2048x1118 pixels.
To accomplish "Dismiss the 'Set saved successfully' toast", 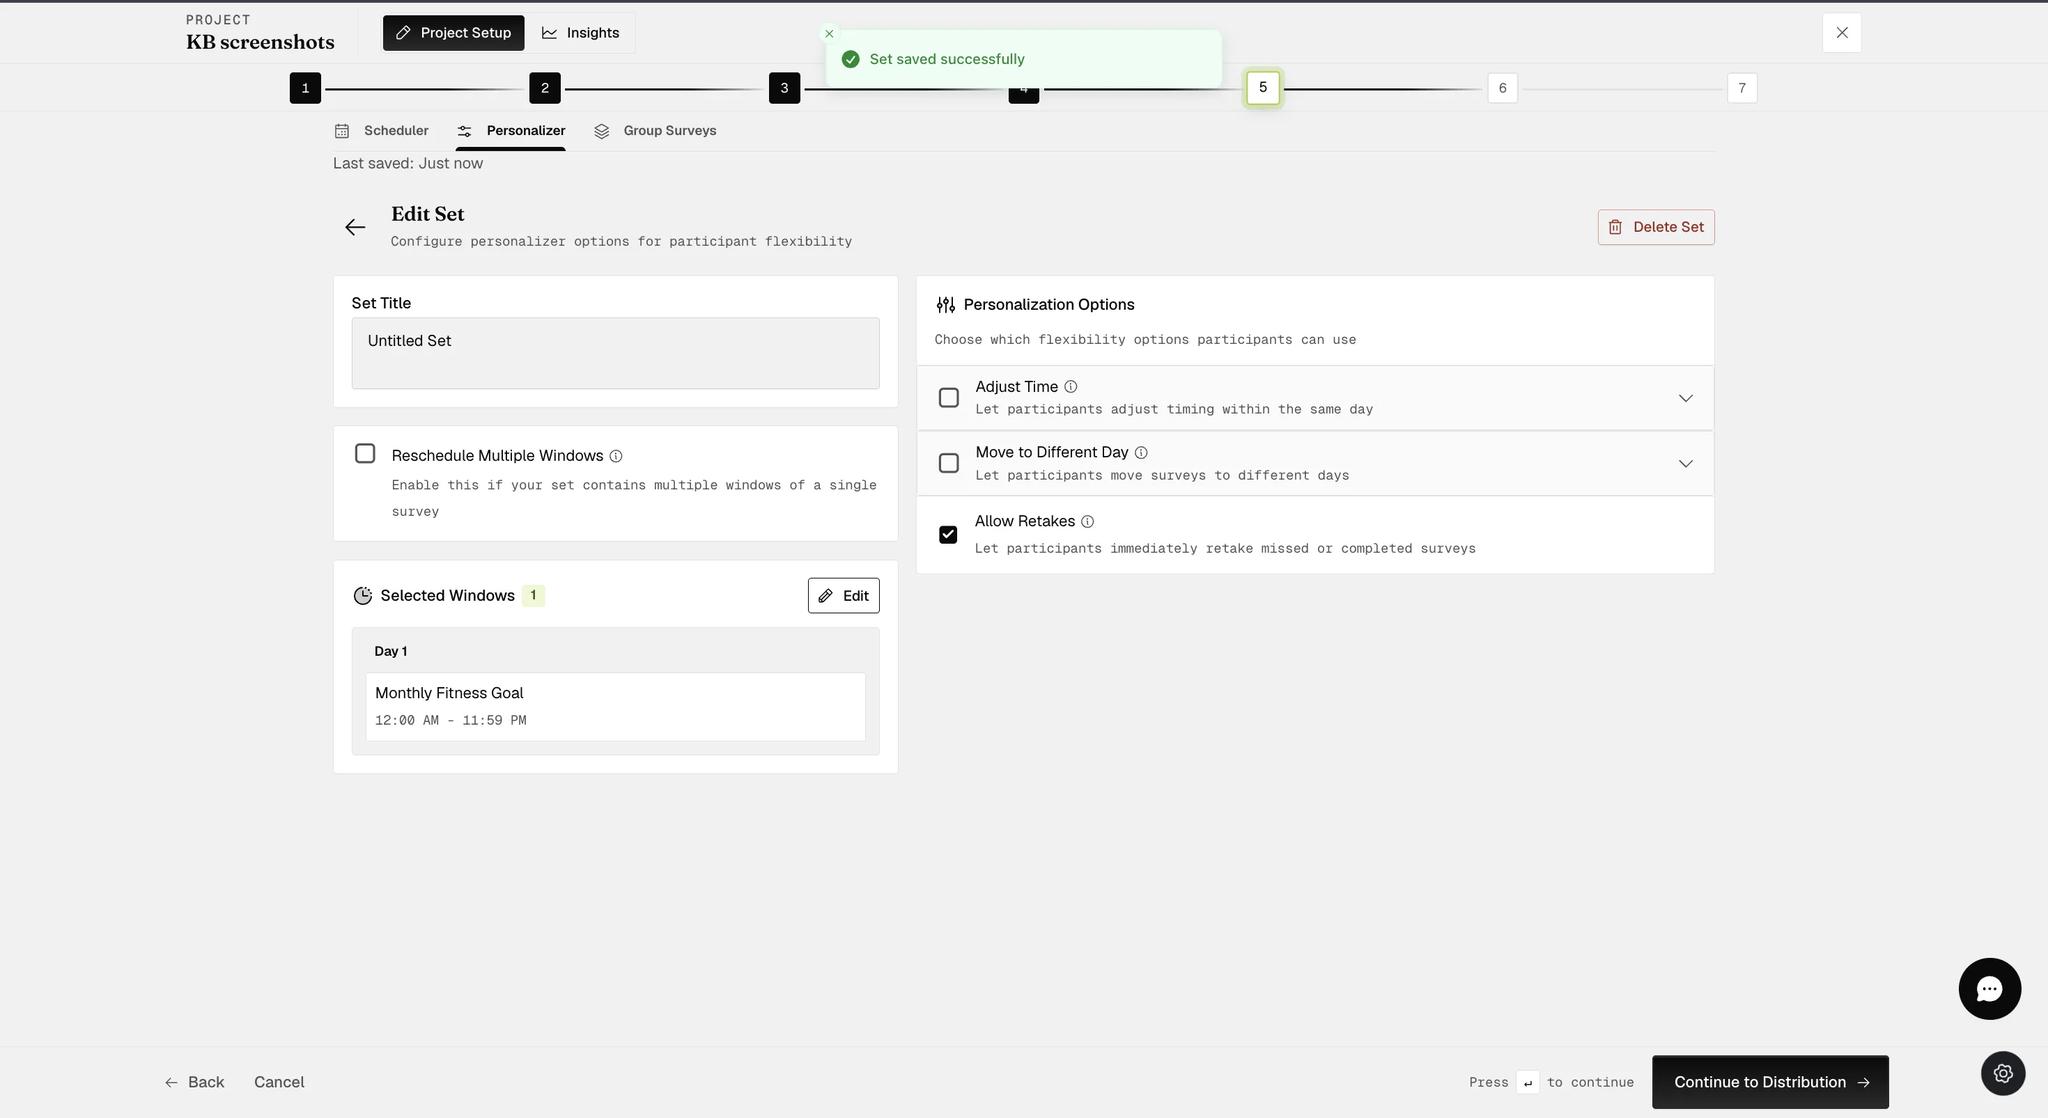I will click(x=829, y=34).
